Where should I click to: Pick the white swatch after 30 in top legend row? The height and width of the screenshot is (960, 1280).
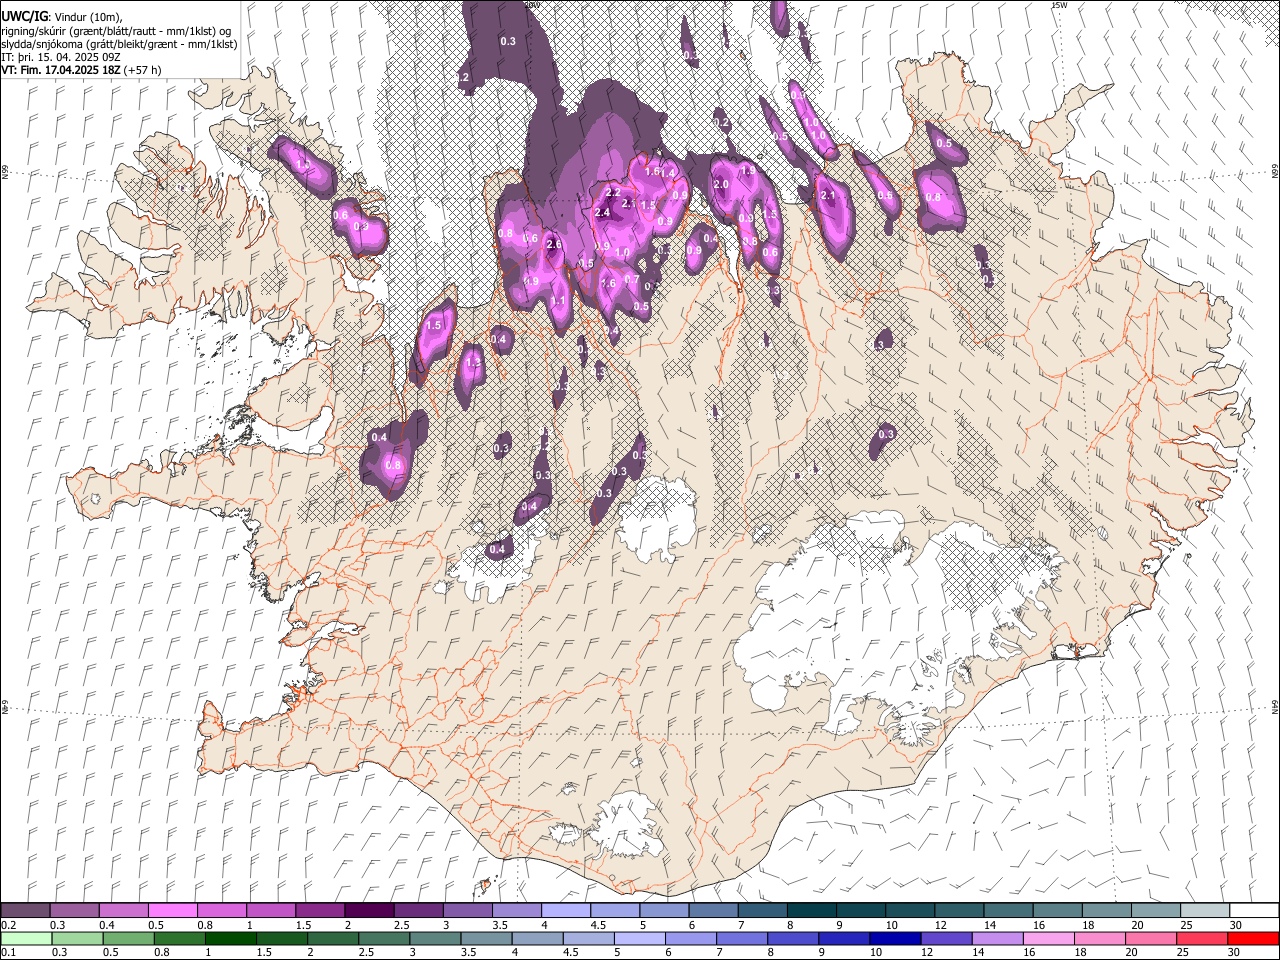coord(1254,911)
